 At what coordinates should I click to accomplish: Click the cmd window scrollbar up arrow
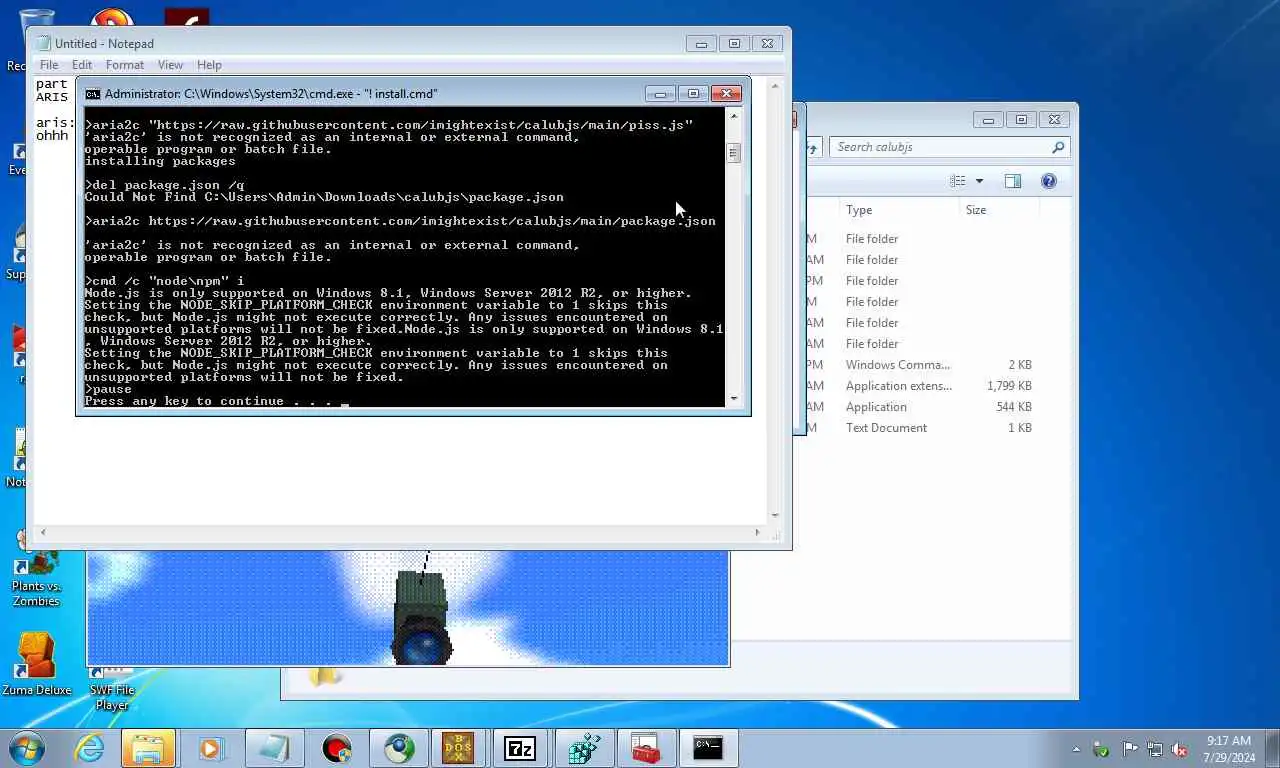[x=734, y=116]
